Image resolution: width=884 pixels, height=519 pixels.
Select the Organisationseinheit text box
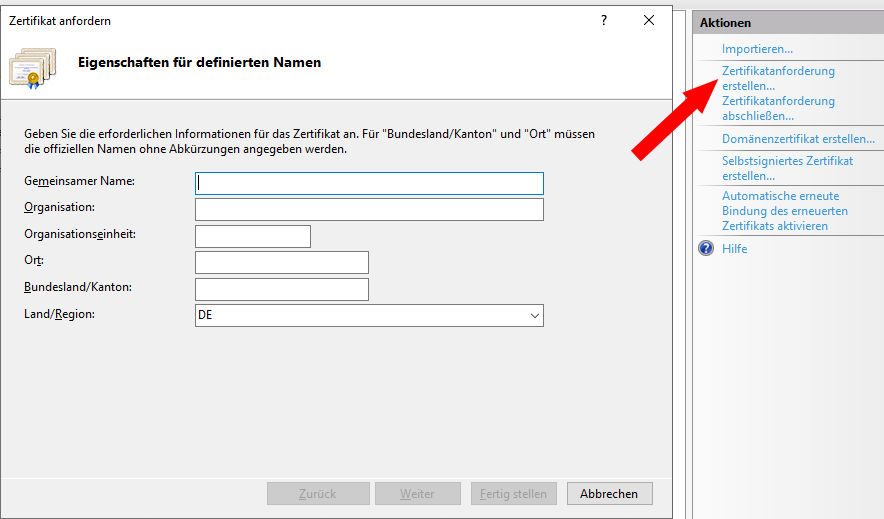click(253, 236)
